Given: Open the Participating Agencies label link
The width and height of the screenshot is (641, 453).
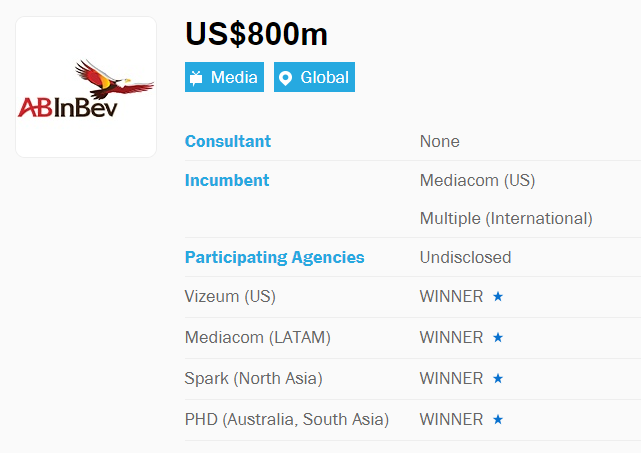Looking at the screenshot, I should (x=274, y=257).
